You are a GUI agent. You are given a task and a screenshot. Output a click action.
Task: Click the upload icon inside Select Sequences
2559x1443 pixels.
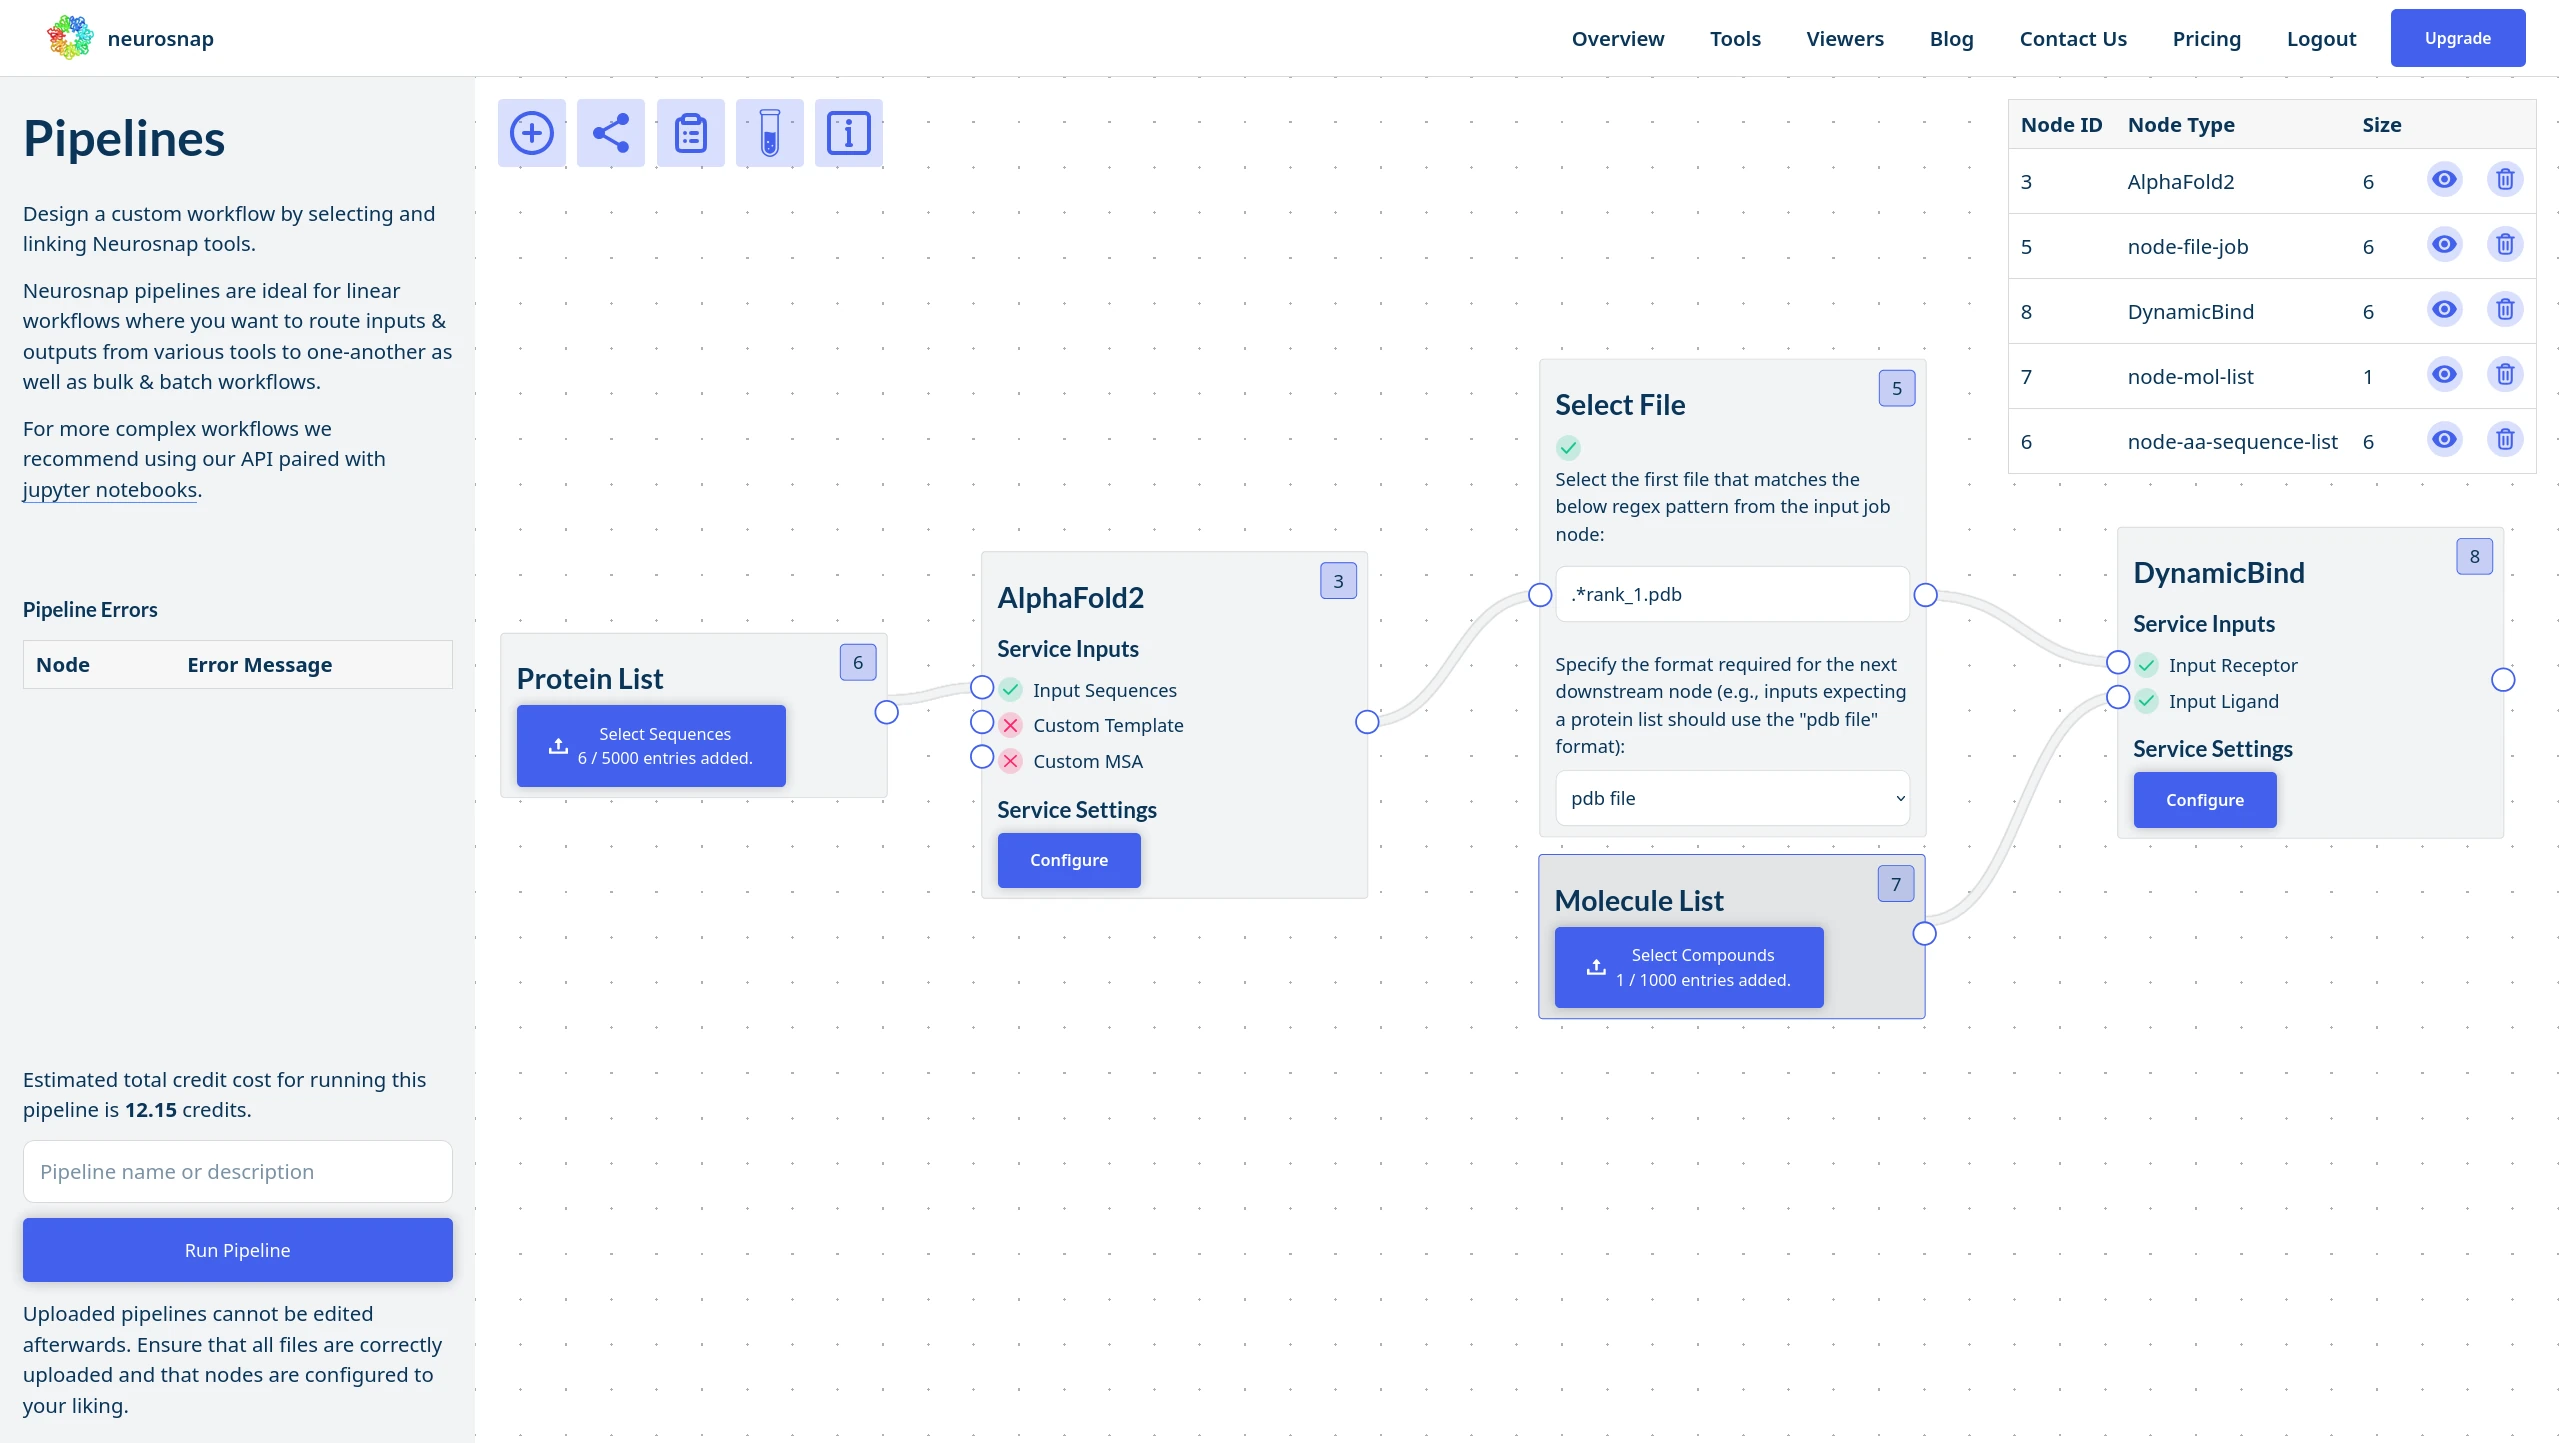pos(557,746)
